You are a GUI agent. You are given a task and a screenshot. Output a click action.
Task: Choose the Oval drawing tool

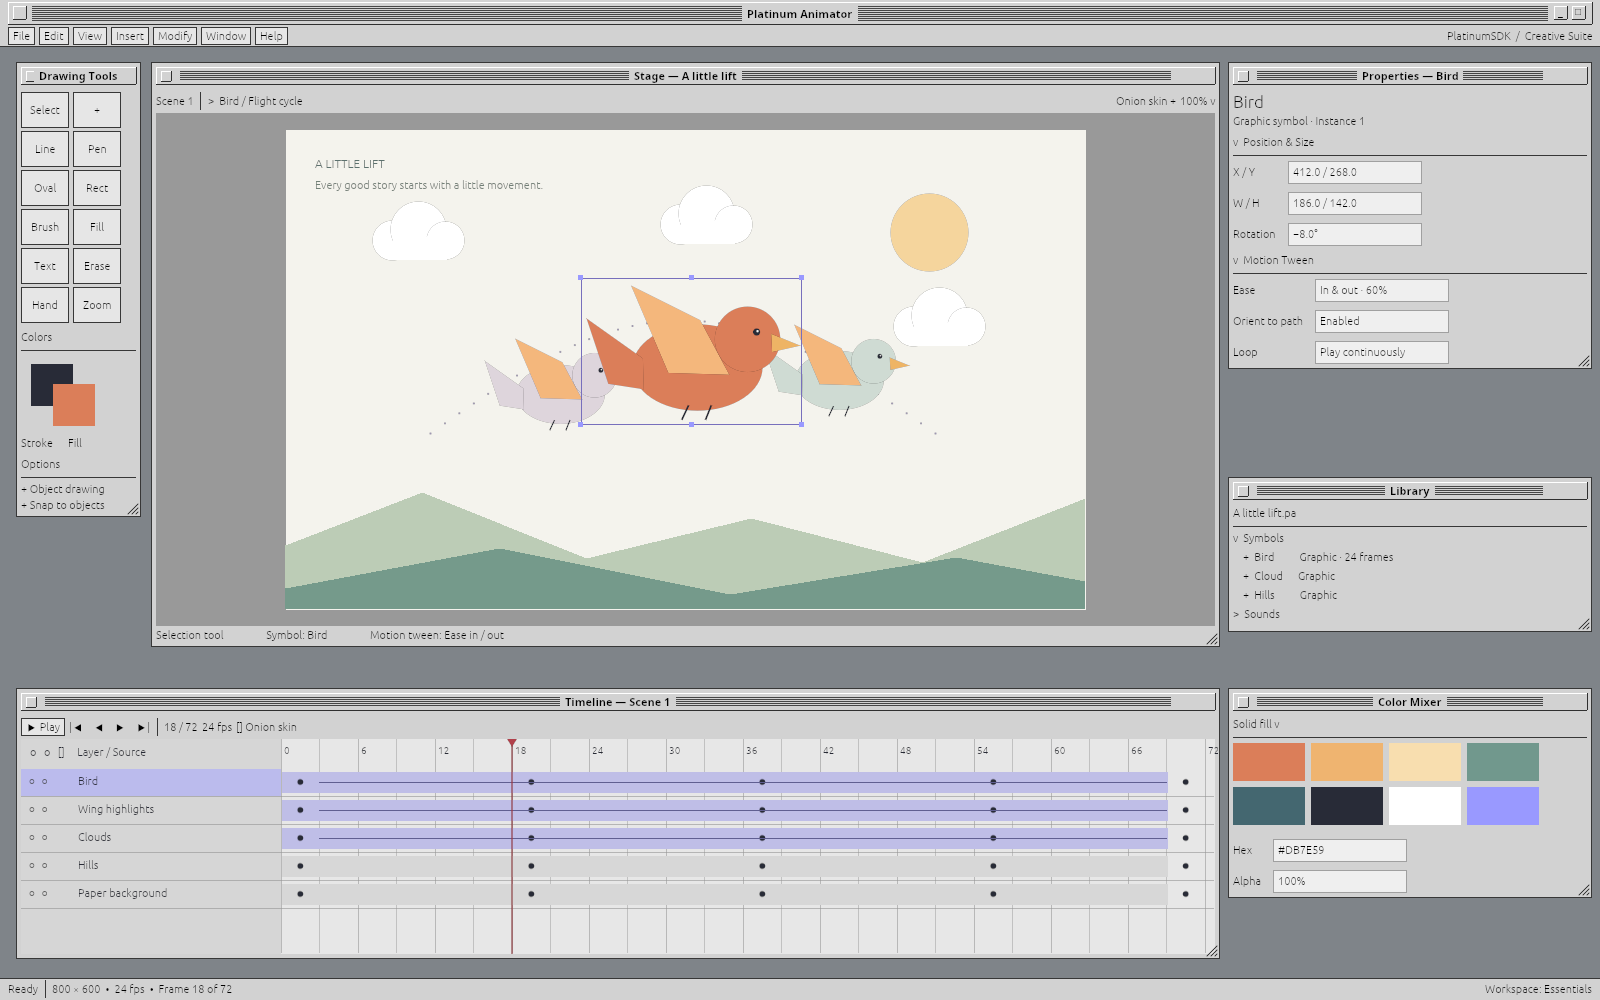click(45, 188)
